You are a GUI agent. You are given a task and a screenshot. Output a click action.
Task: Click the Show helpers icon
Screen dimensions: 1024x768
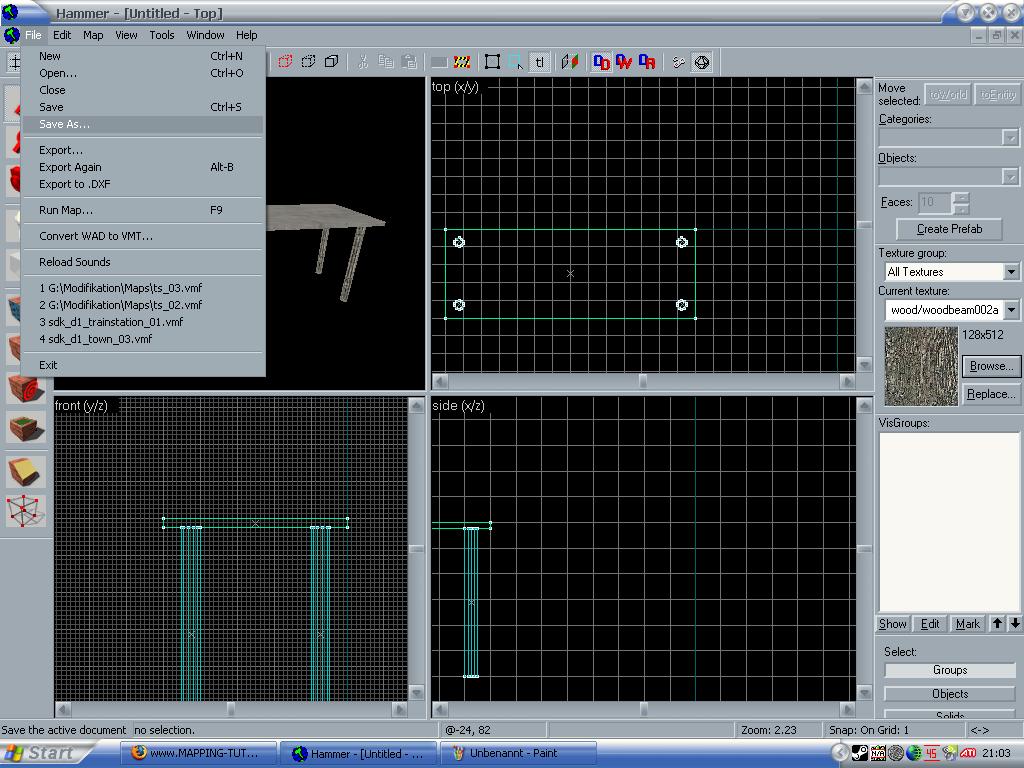679,62
